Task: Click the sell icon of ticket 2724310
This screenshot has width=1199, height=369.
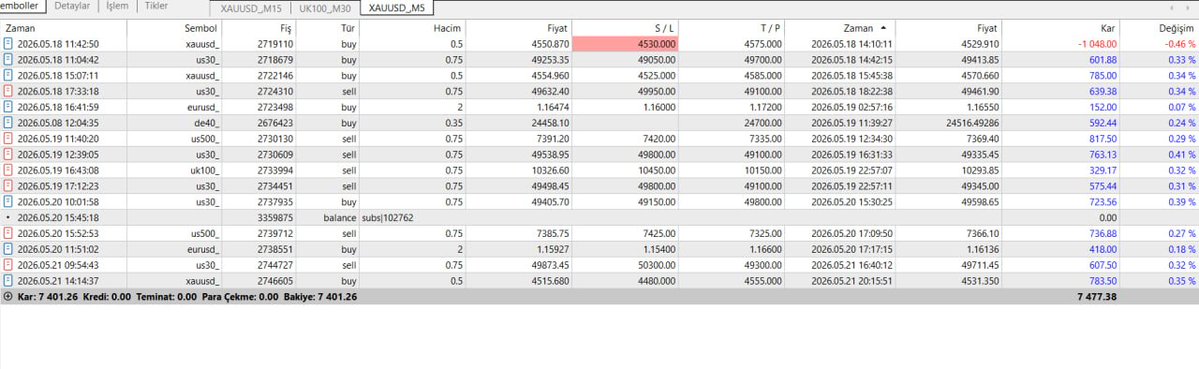Action: click(x=8, y=92)
